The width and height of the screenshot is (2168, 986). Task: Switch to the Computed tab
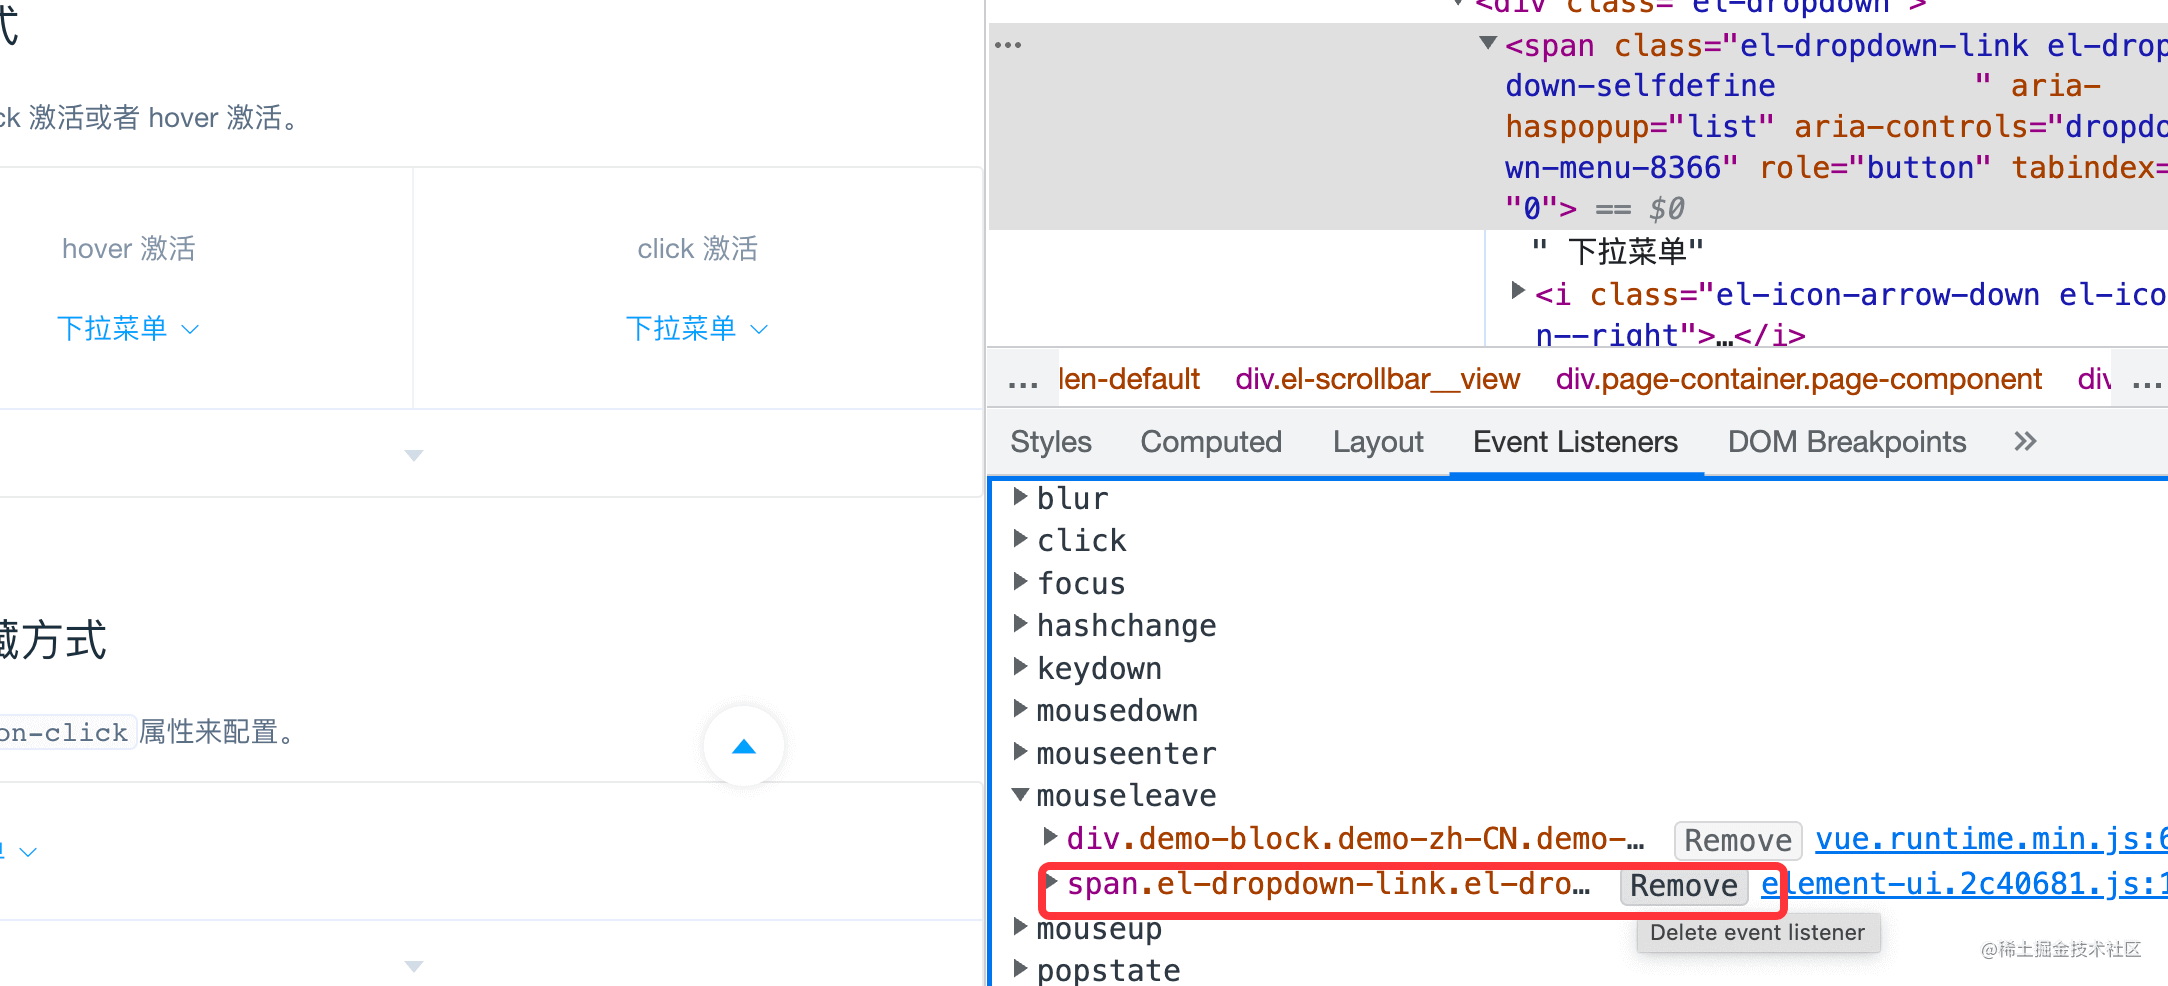point(1211,442)
